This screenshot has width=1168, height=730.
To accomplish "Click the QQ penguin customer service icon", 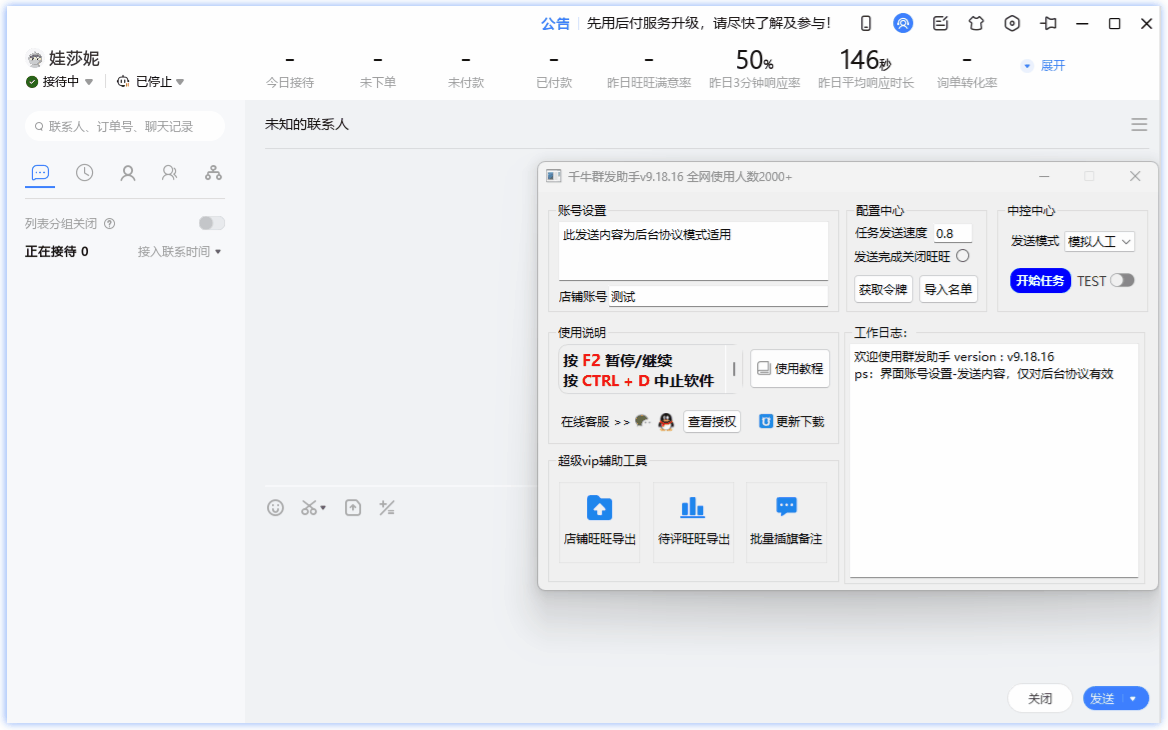I will click(666, 422).
